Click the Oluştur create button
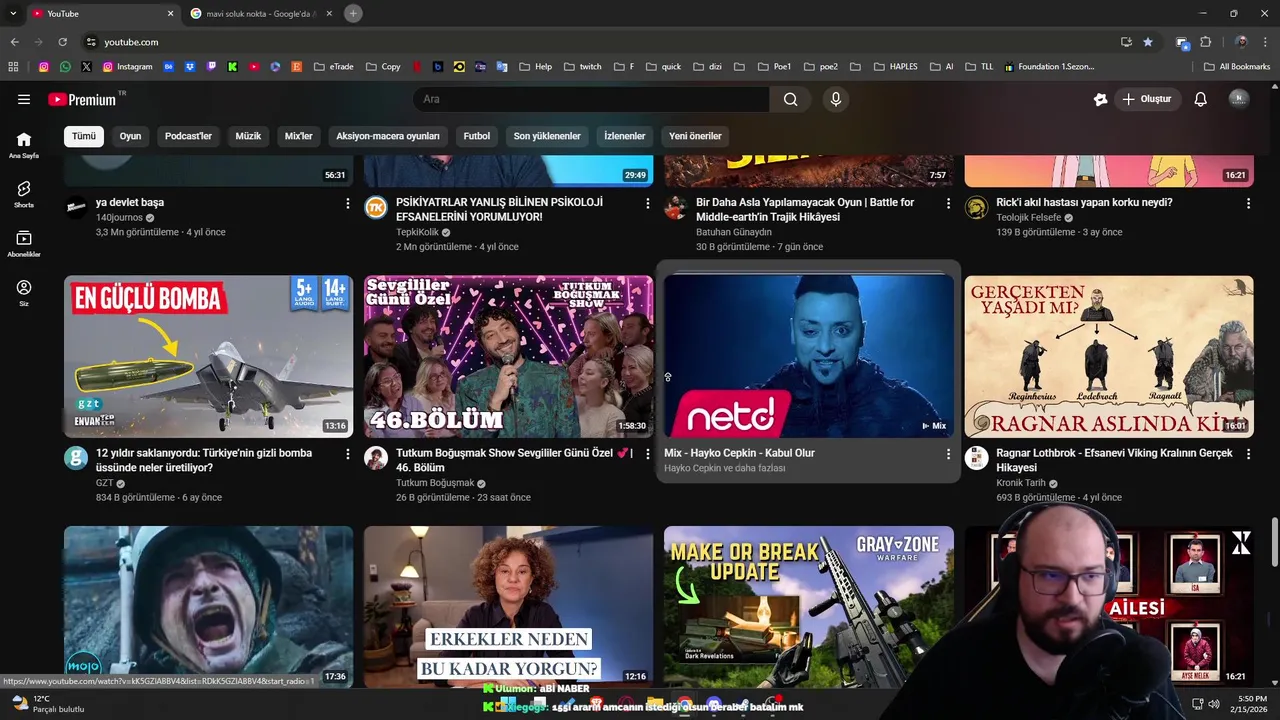This screenshot has height=720, width=1280. click(x=1146, y=99)
